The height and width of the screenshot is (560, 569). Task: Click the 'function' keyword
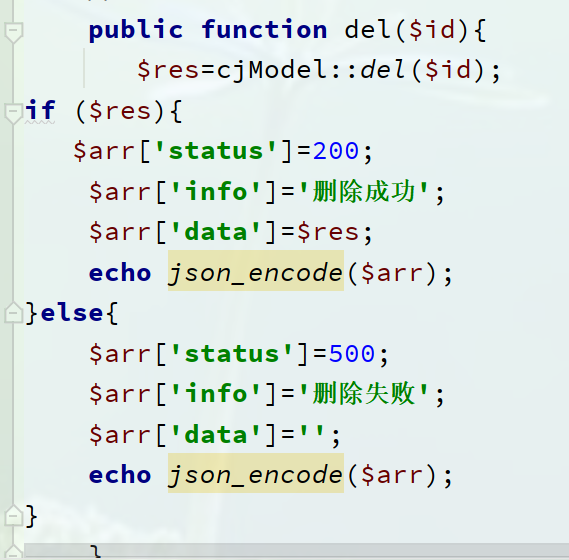(x=264, y=29)
